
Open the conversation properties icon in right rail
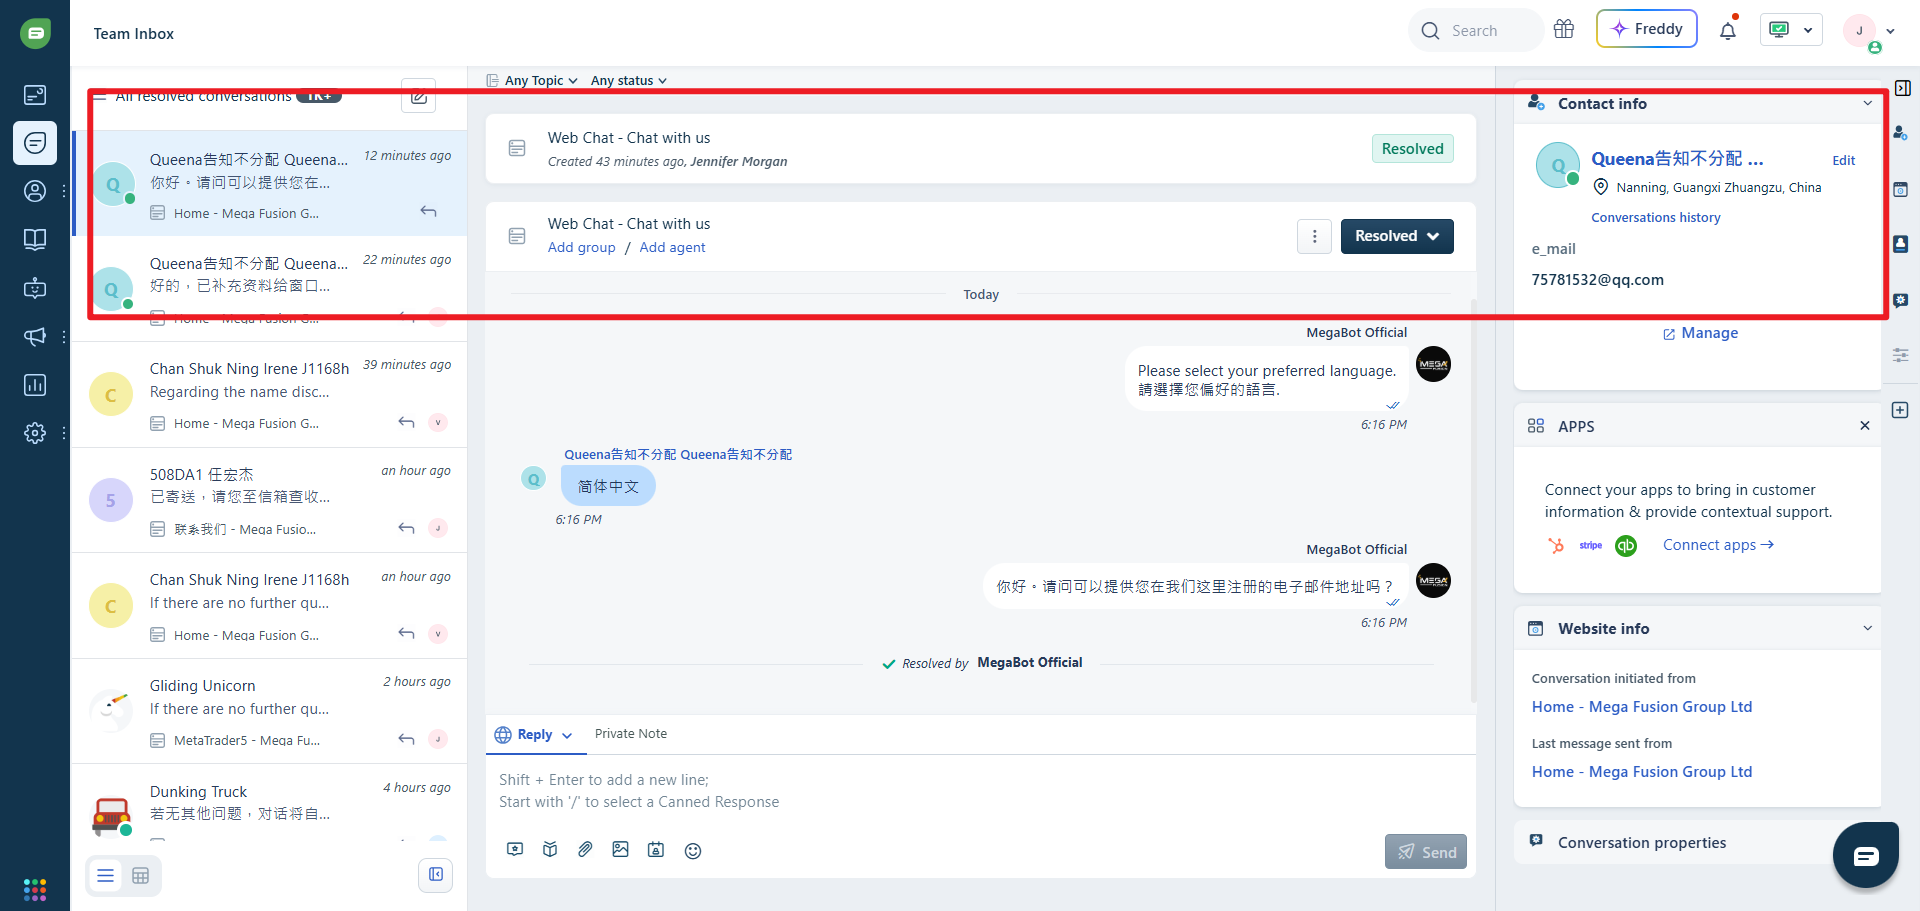pyautogui.click(x=1901, y=300)
